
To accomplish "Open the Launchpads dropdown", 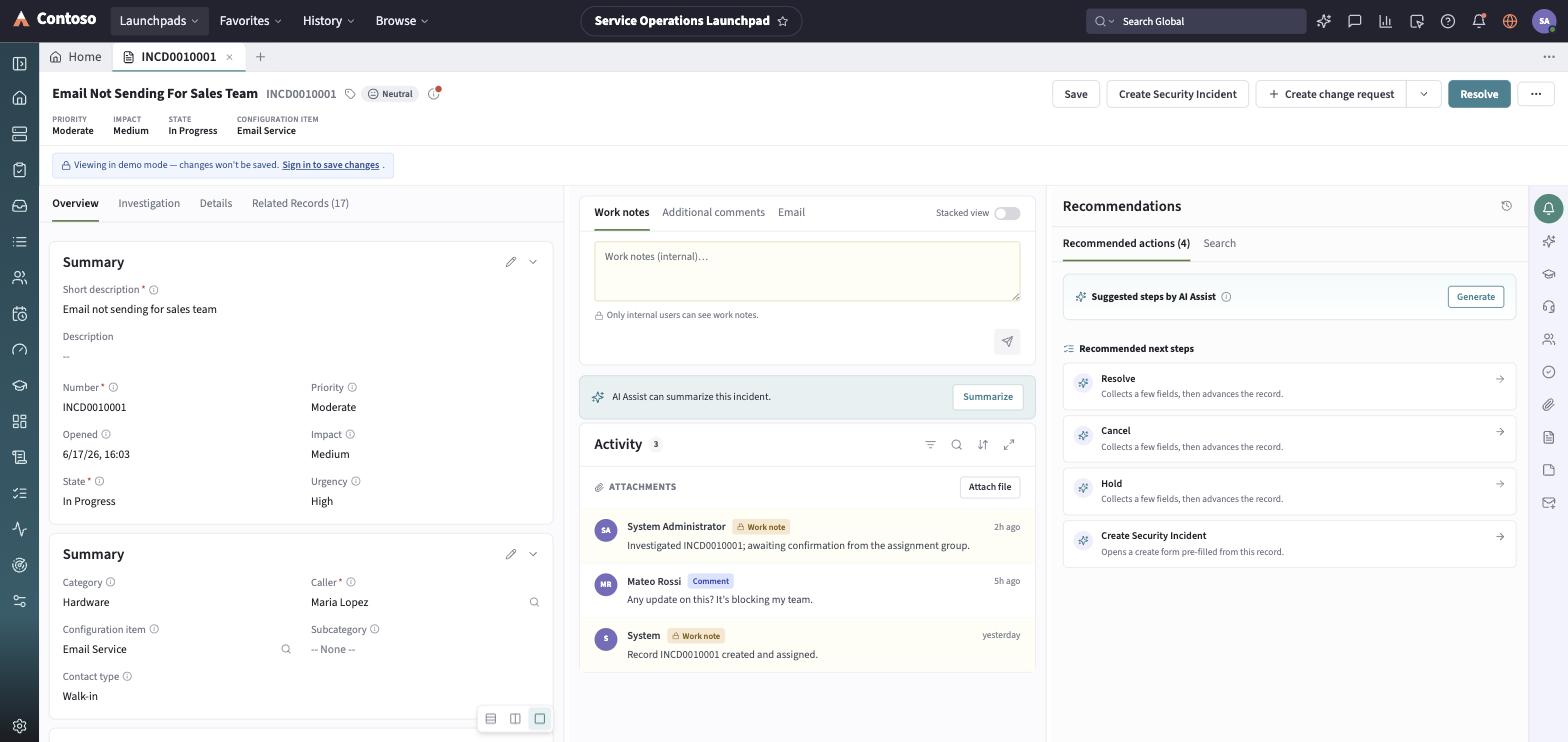I will [158, 21].
